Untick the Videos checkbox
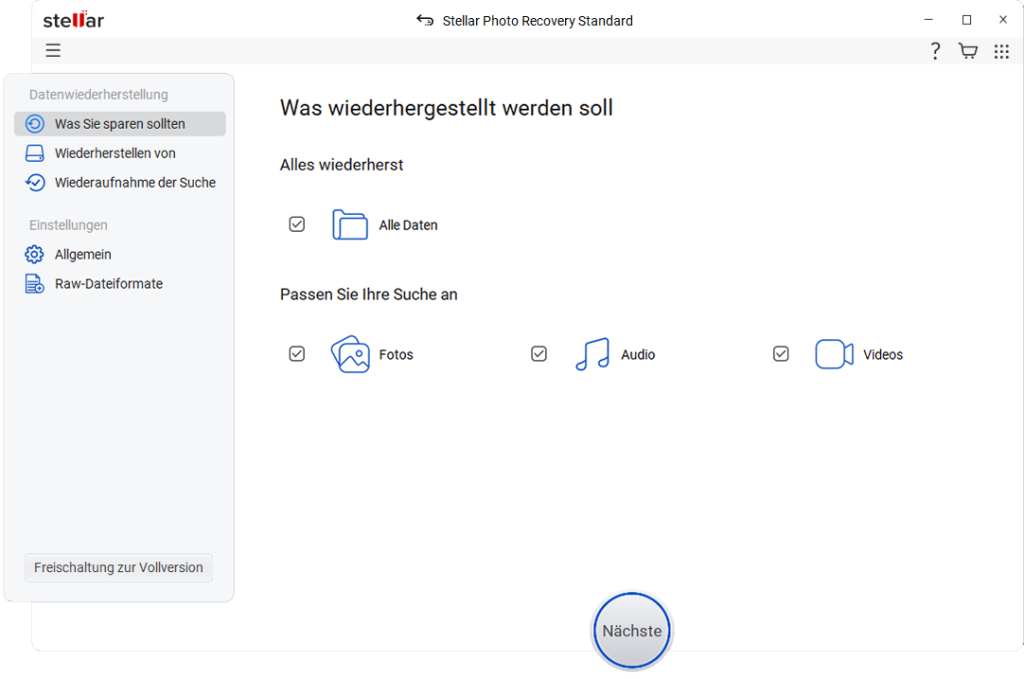The image size is (1024, 679). click(x=781, y=354)
